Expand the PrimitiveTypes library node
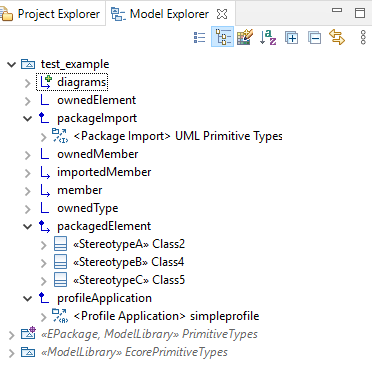 (12, 335)
